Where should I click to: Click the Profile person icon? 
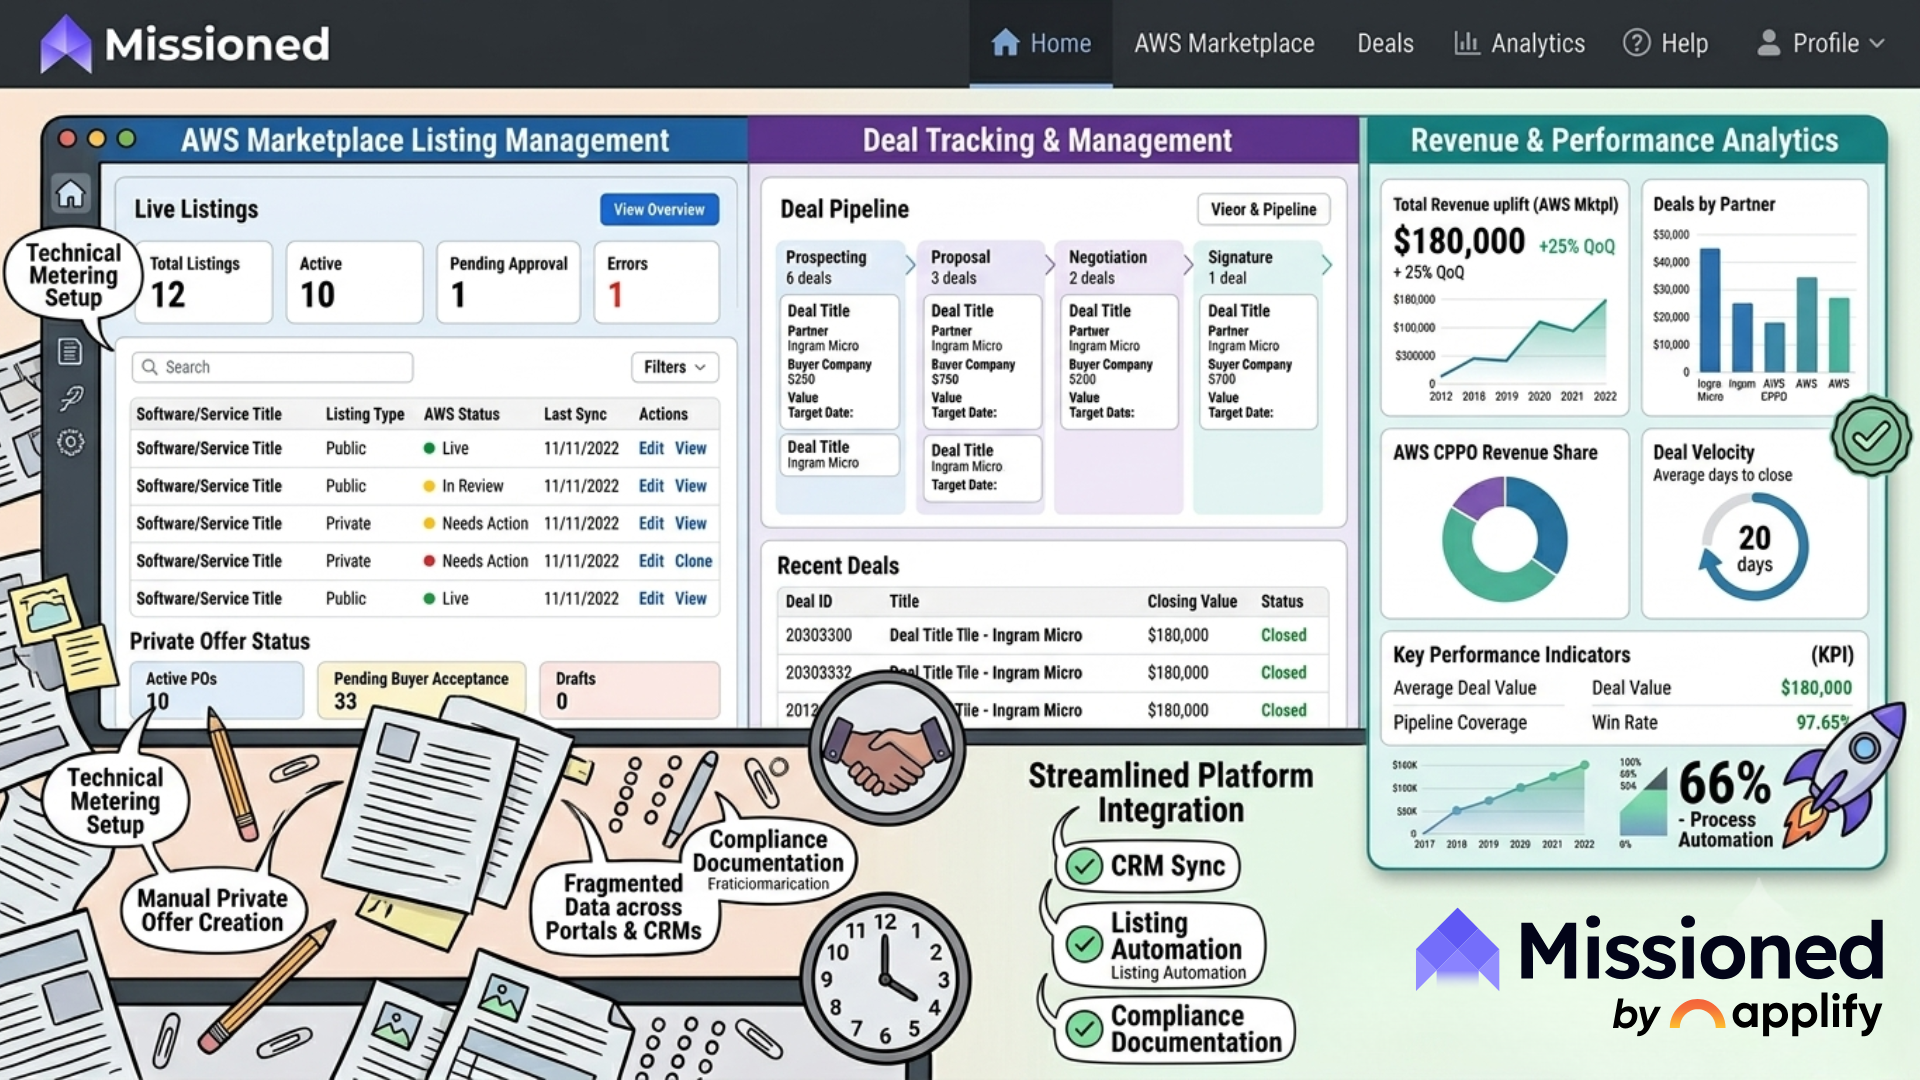(1768, 43)
